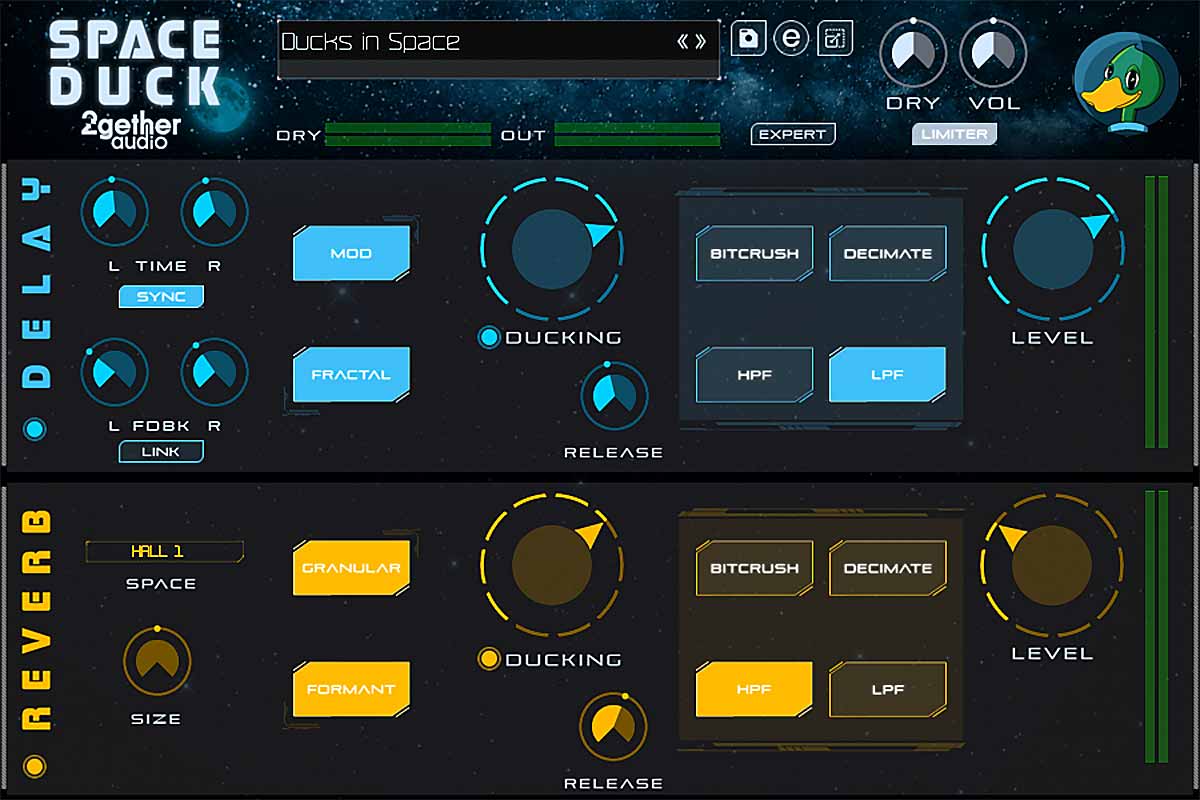The image size is (1200, 800).
Task: Save the current preset using the disk icon
Action: [x=750, y=38]
